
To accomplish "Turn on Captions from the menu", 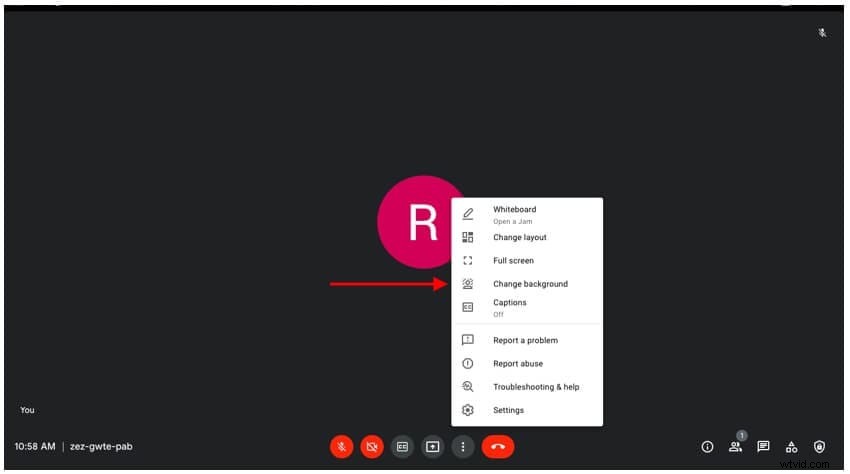I will 527,308.
